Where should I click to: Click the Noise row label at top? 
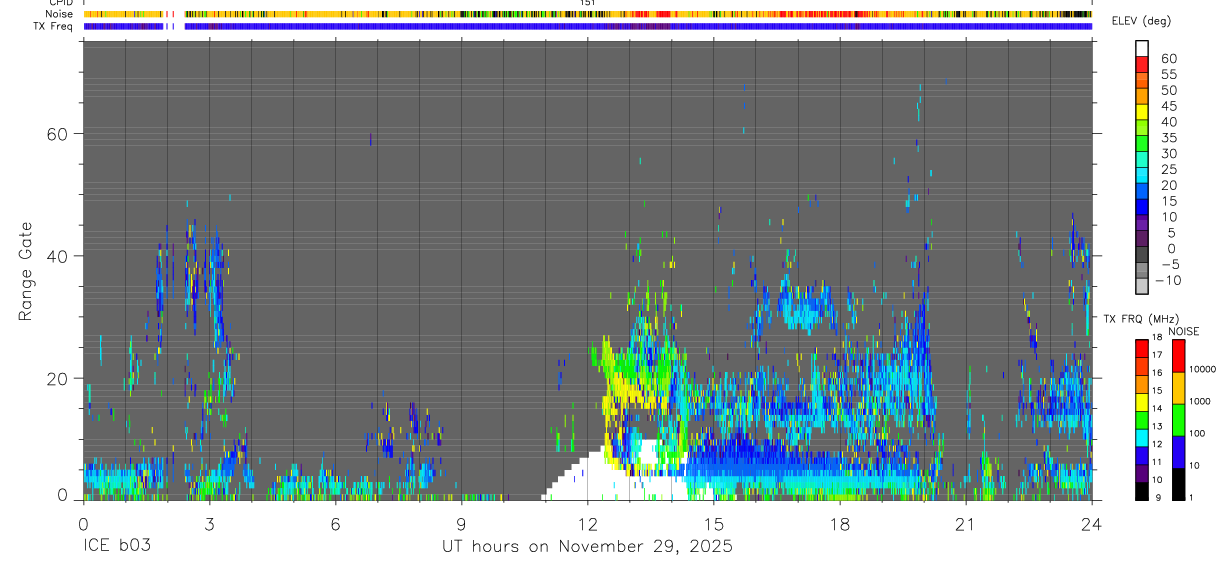click(60, 14)
